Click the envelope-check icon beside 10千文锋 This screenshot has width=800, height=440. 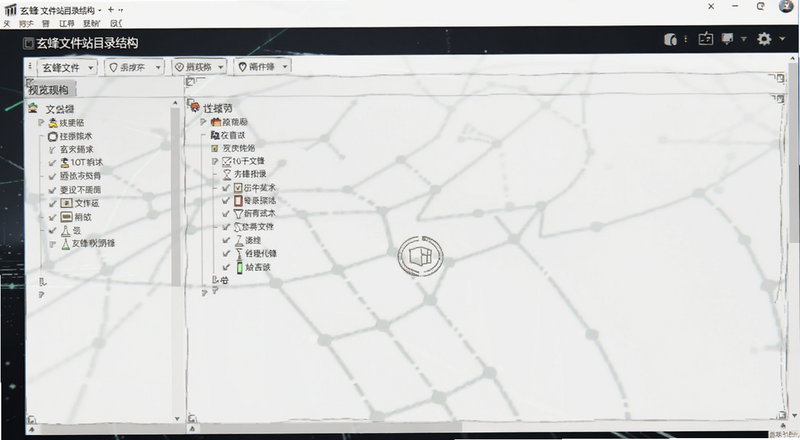tap(227, 161)
